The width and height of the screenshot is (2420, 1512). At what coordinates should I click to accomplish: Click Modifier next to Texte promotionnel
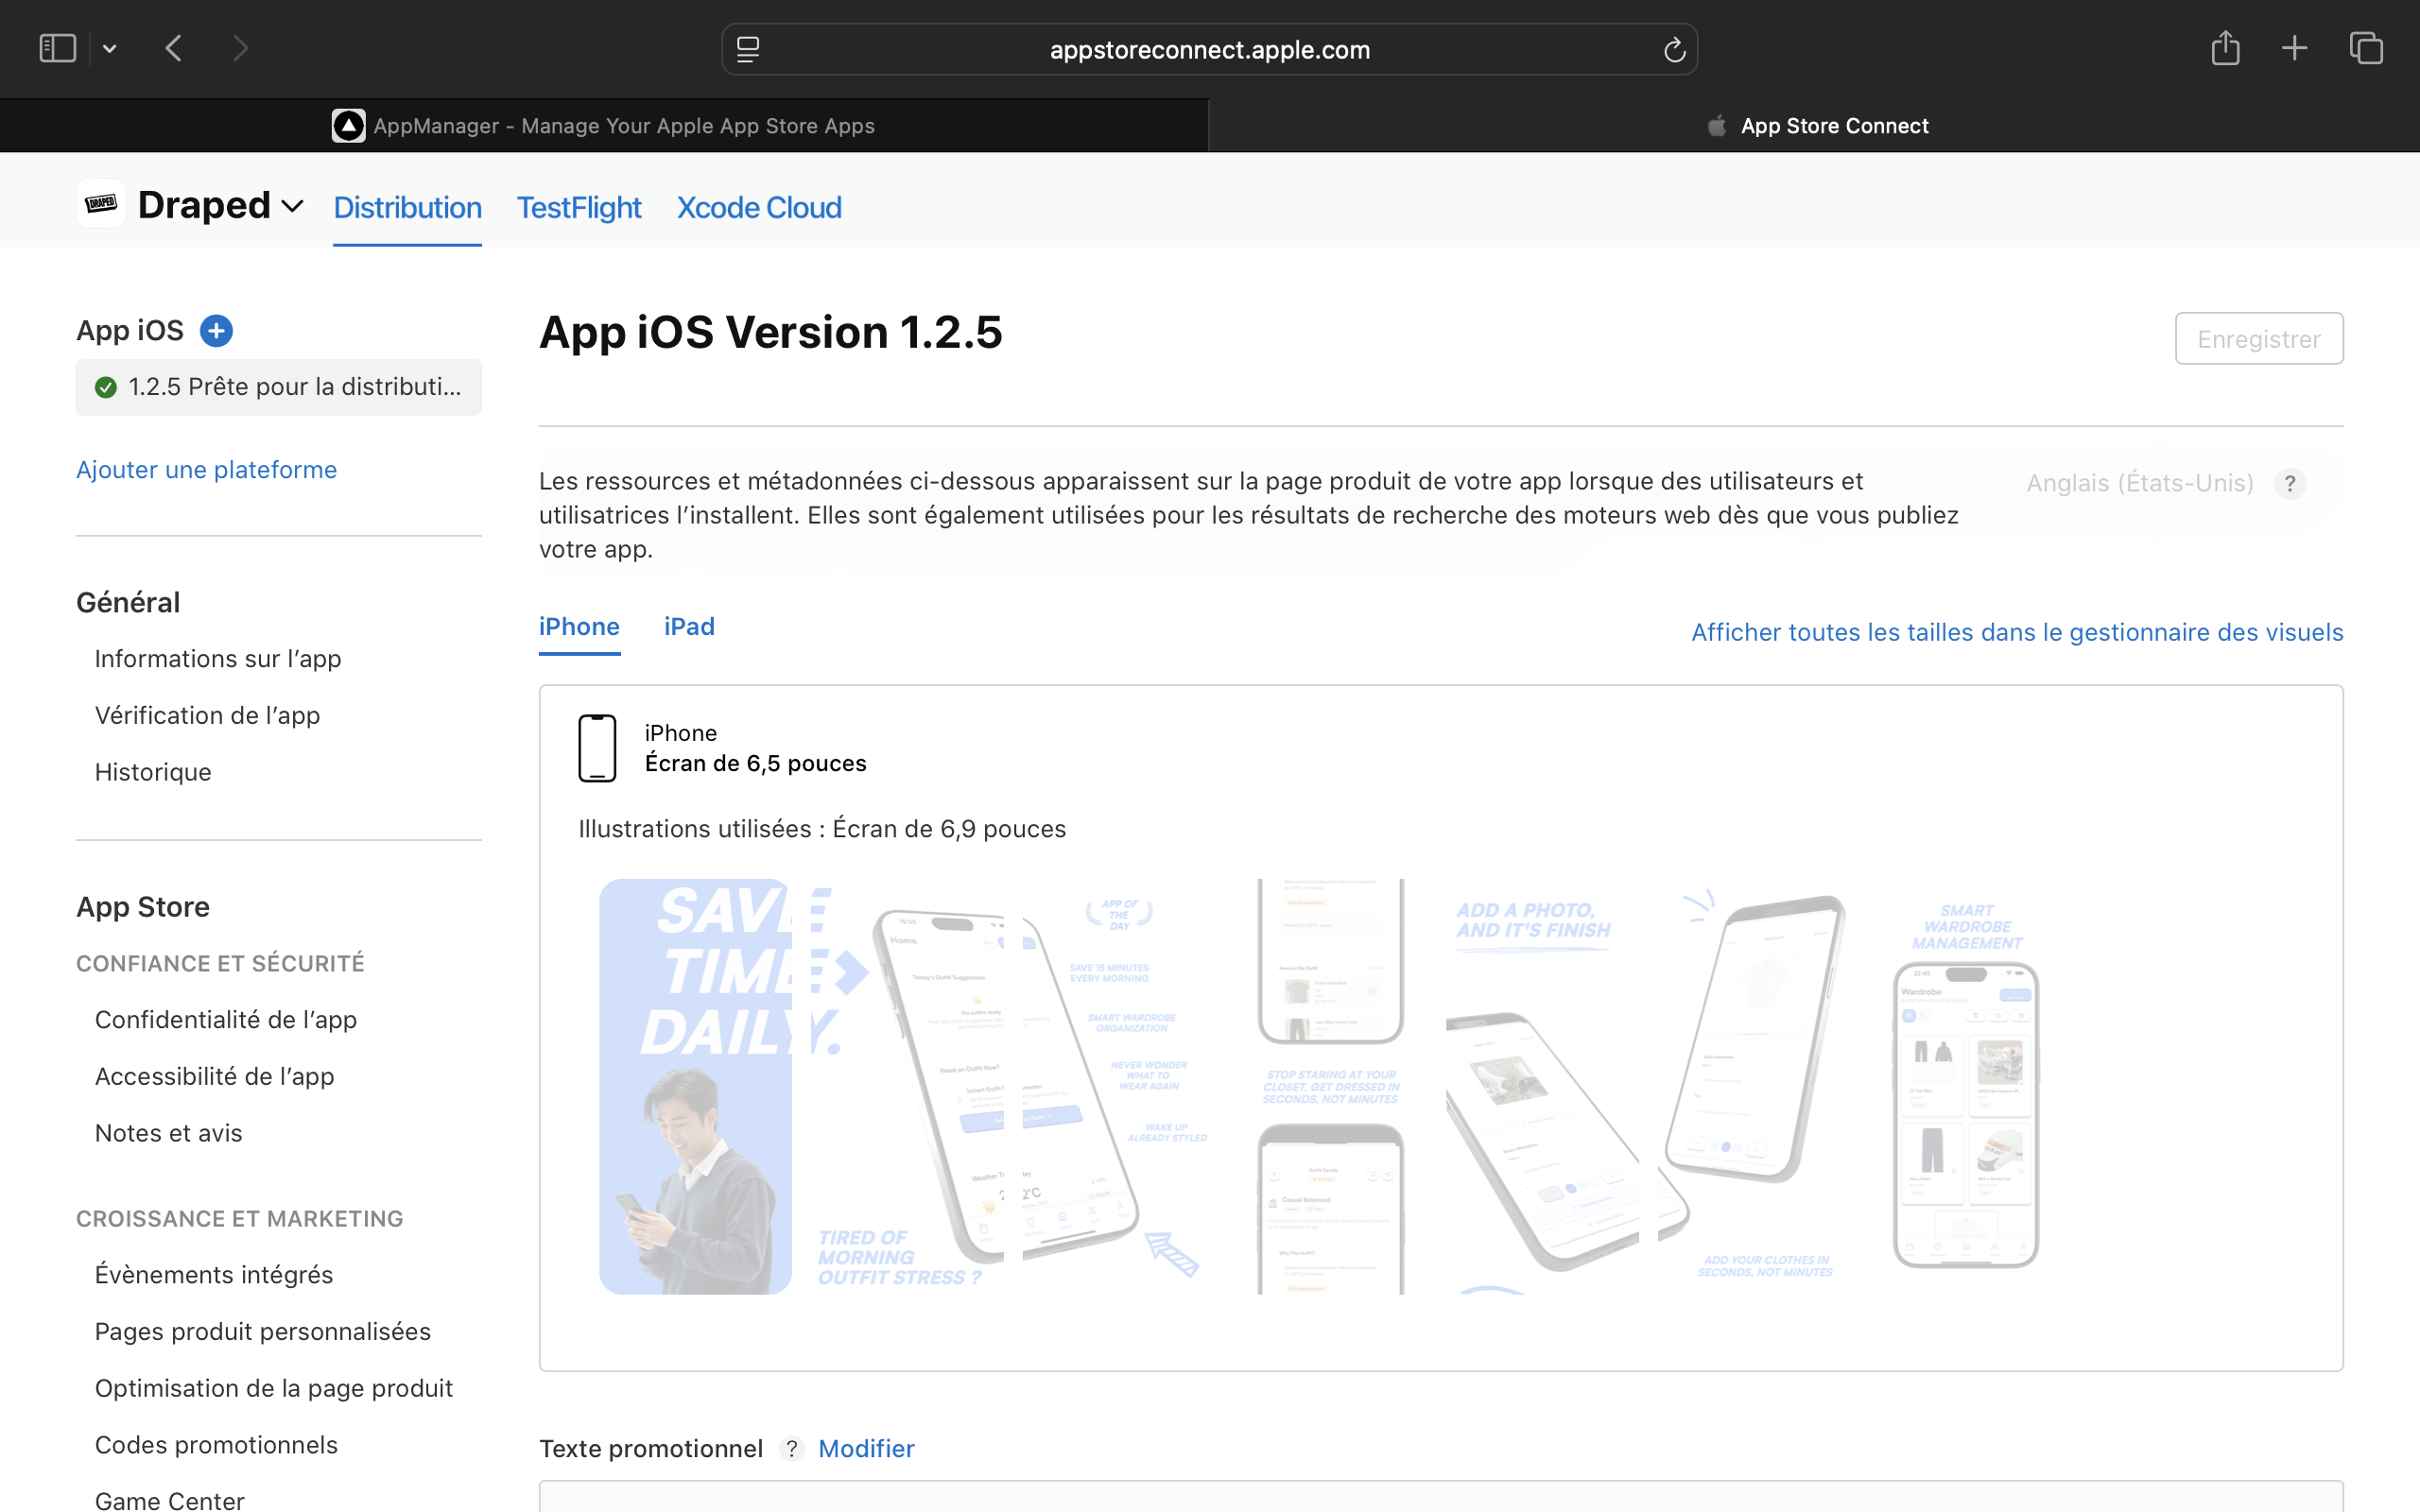point(865,1449)
